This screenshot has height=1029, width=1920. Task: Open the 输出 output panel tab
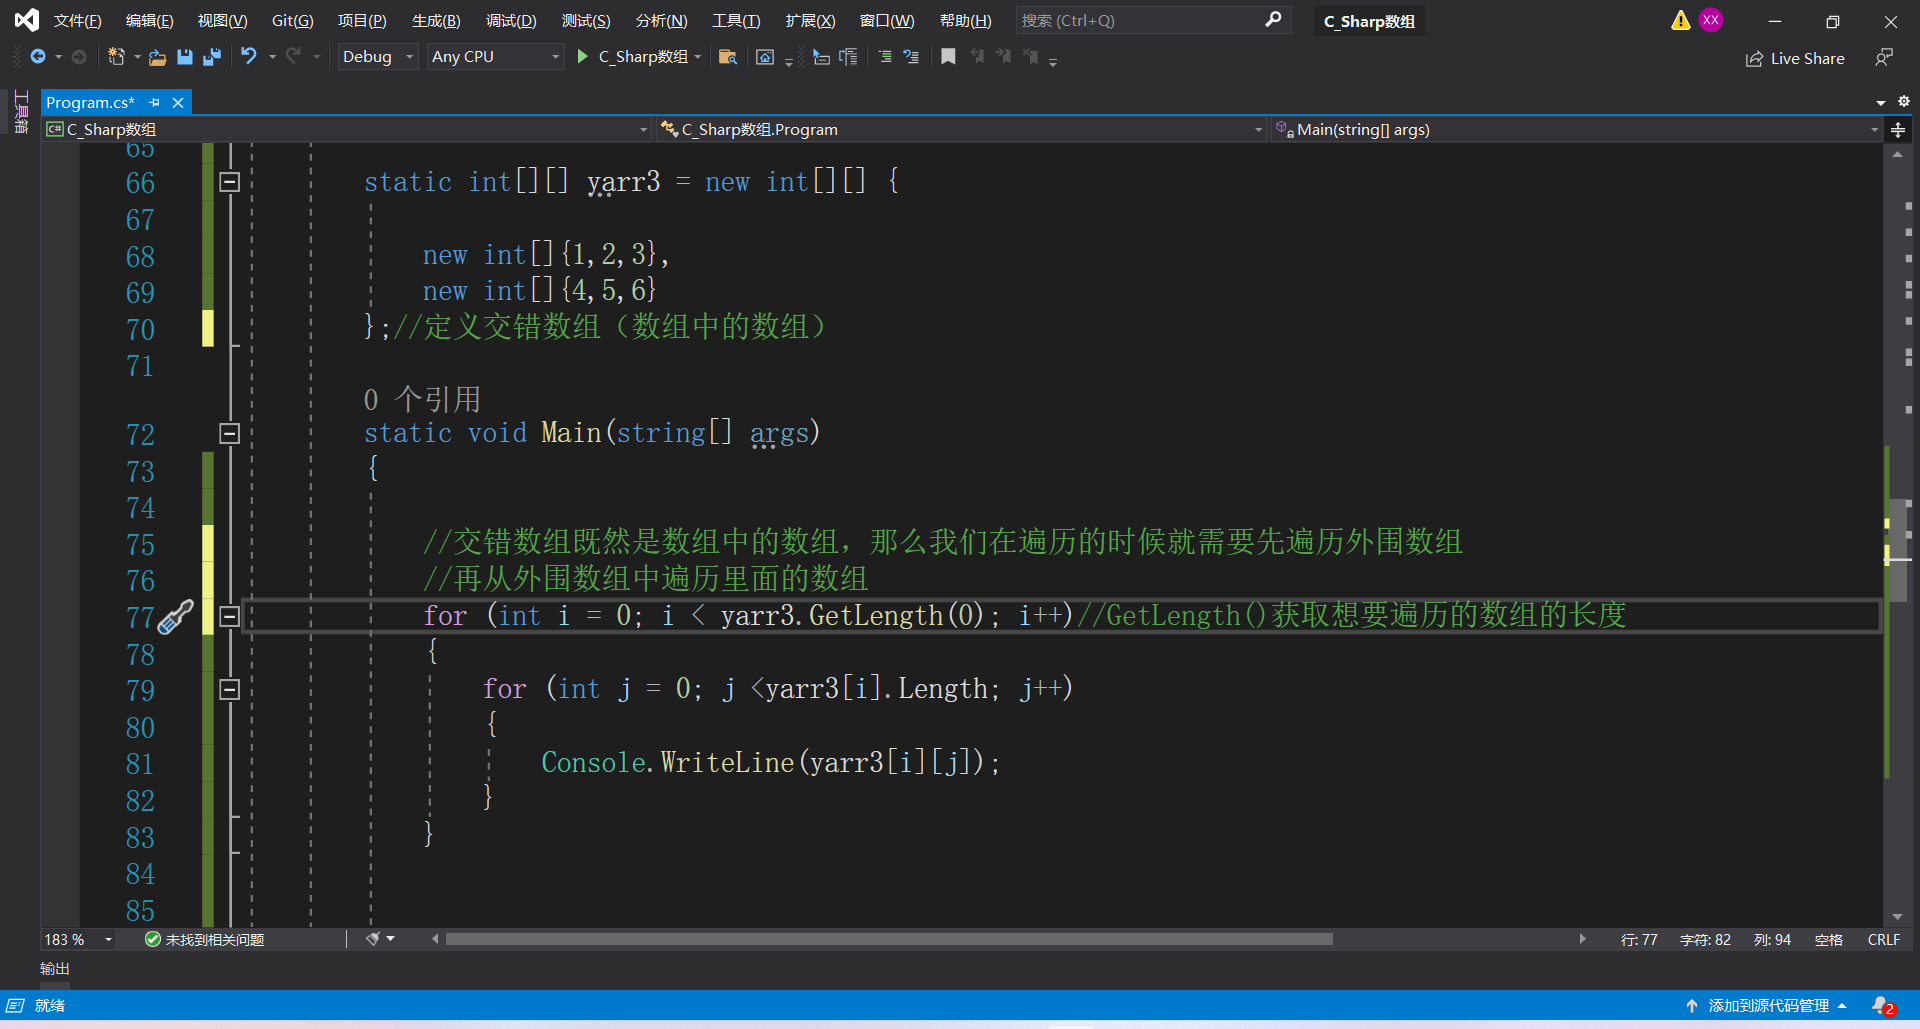[55, 969]
